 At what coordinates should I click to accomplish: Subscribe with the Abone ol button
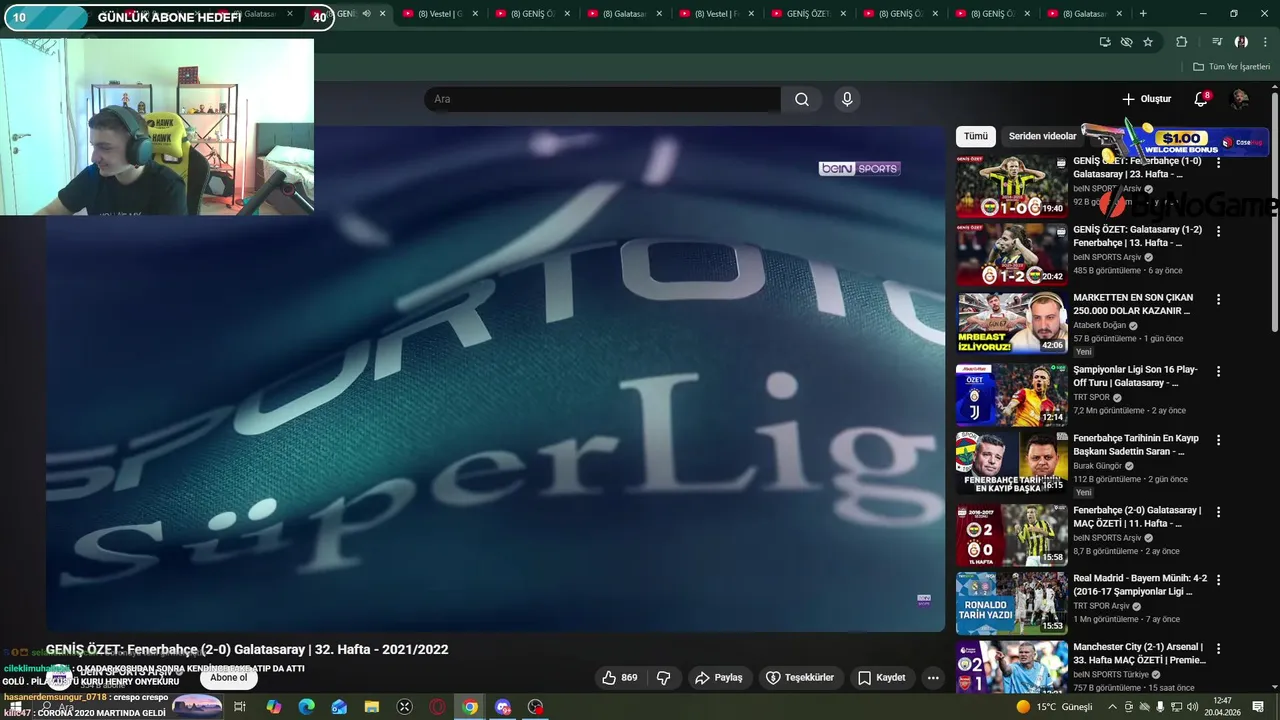228,678
